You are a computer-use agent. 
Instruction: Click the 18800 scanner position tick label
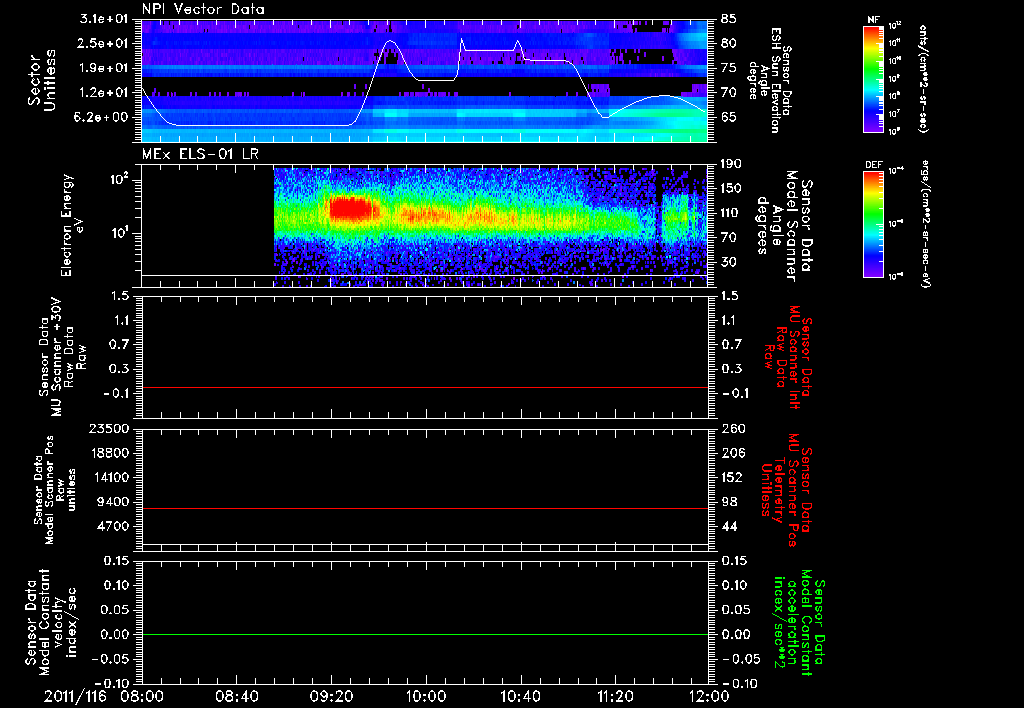click(110, 453)
